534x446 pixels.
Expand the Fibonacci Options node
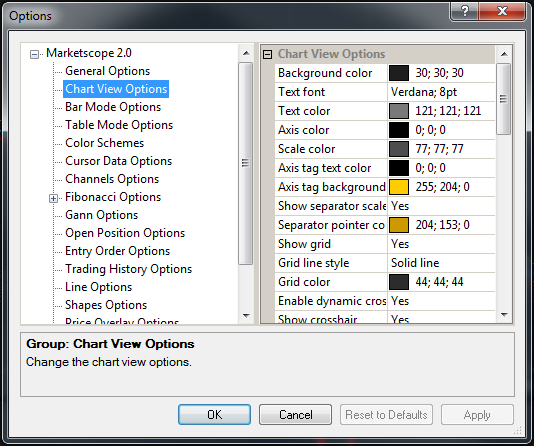click(x=53, y=198)
